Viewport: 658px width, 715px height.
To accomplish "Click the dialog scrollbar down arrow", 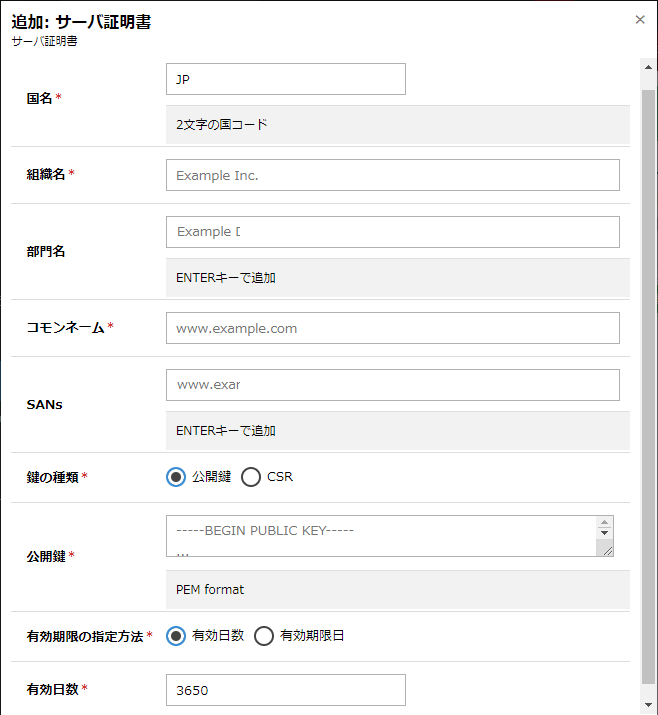I will click(648, 705).
